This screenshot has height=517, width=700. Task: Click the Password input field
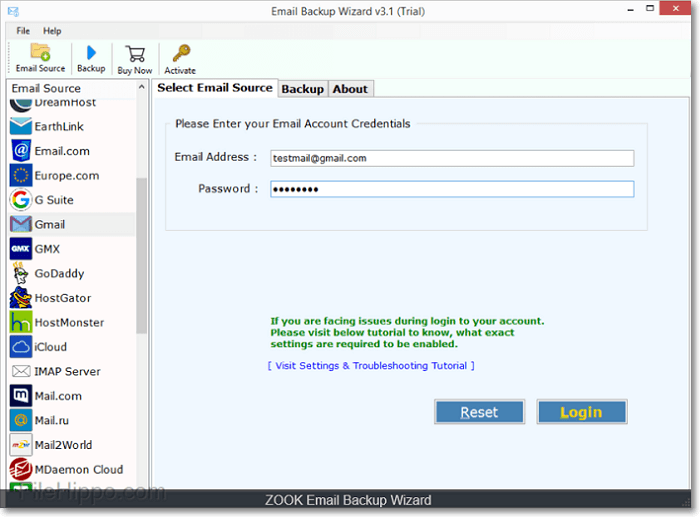452,189
